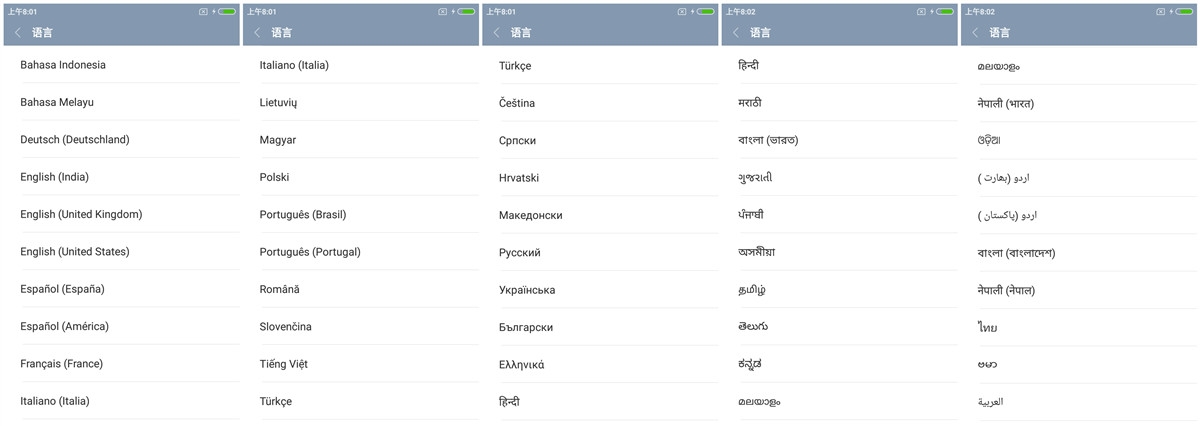Image resolution: width=1200 pixels, height=426 pixels.
Task: Tap back arrow above Čeština list
Action: pos(496,33)
